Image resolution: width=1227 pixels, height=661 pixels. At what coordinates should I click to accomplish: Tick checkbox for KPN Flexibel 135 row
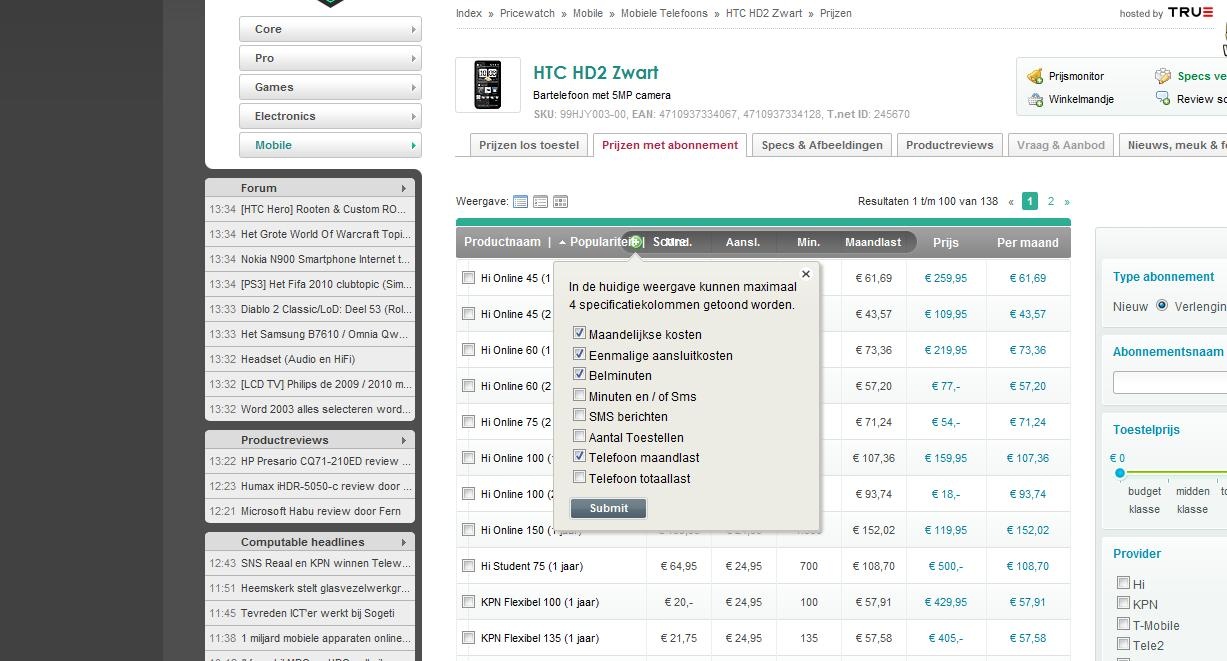click(468, 637)
